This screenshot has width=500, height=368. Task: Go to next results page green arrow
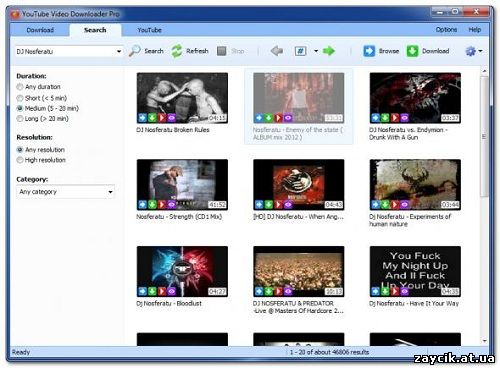coord(329,51)
